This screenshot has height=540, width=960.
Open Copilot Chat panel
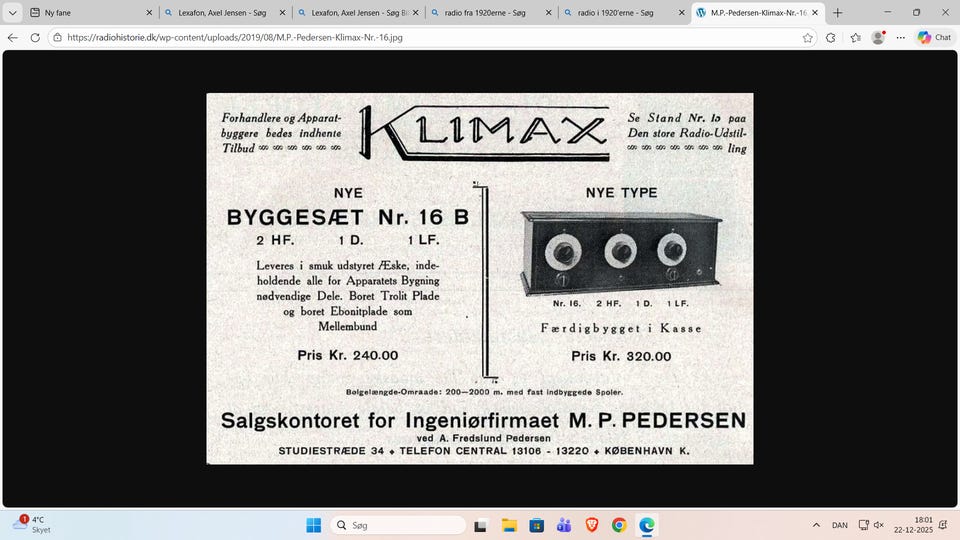click(934, 37)
